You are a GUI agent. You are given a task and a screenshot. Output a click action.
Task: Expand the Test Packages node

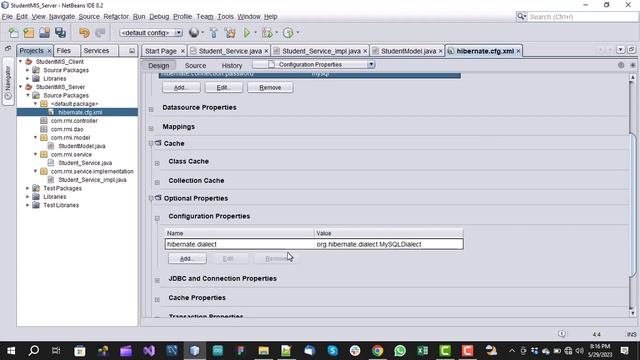(x=28, y=188)
